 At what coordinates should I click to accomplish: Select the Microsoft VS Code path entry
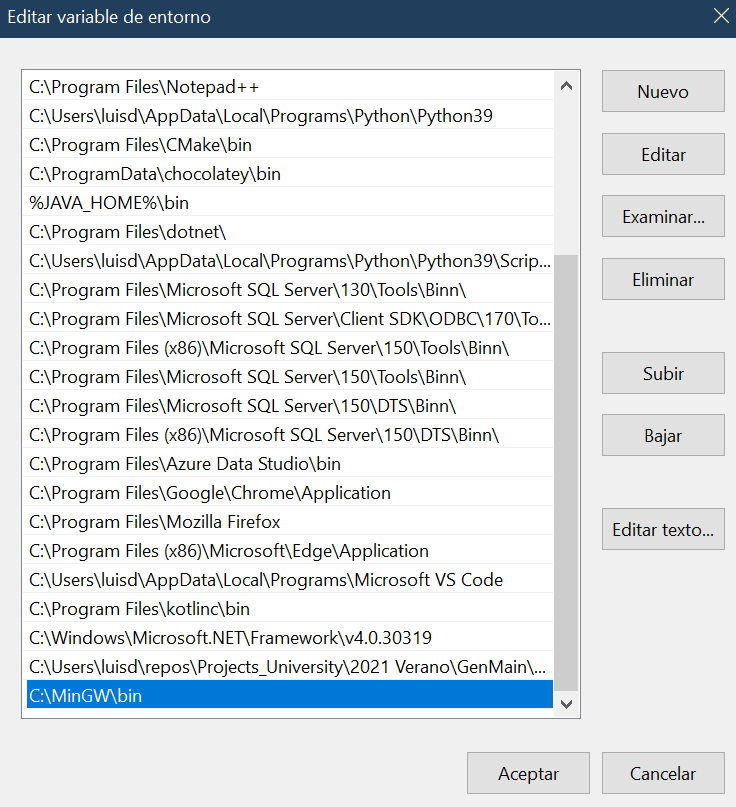click(290, 580)
